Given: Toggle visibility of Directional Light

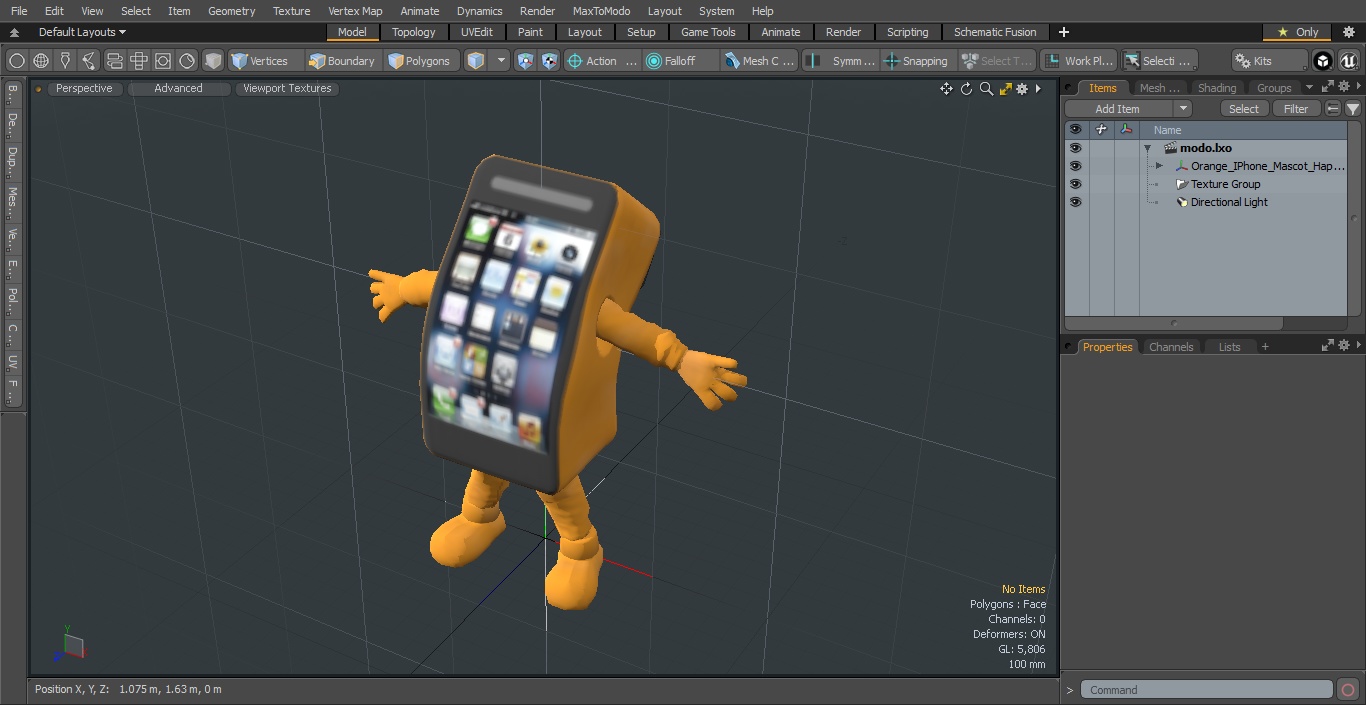Looking at the screenshot, I should pos(1075,202).
